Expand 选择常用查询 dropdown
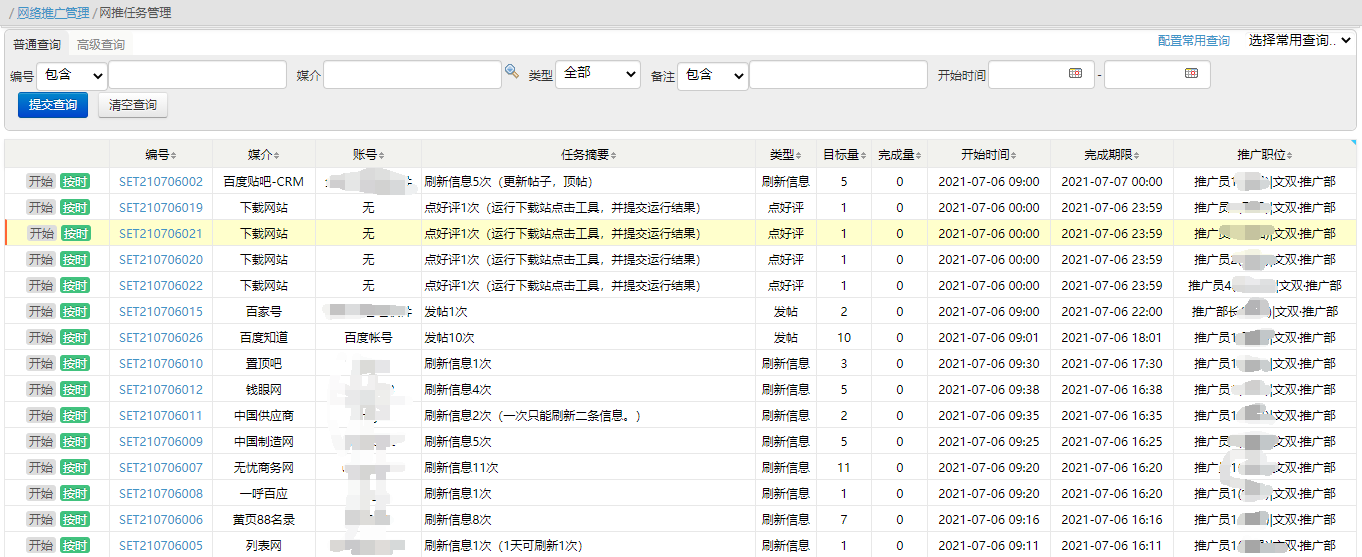Viewport: 1362px width, 557px height. 1300,40
